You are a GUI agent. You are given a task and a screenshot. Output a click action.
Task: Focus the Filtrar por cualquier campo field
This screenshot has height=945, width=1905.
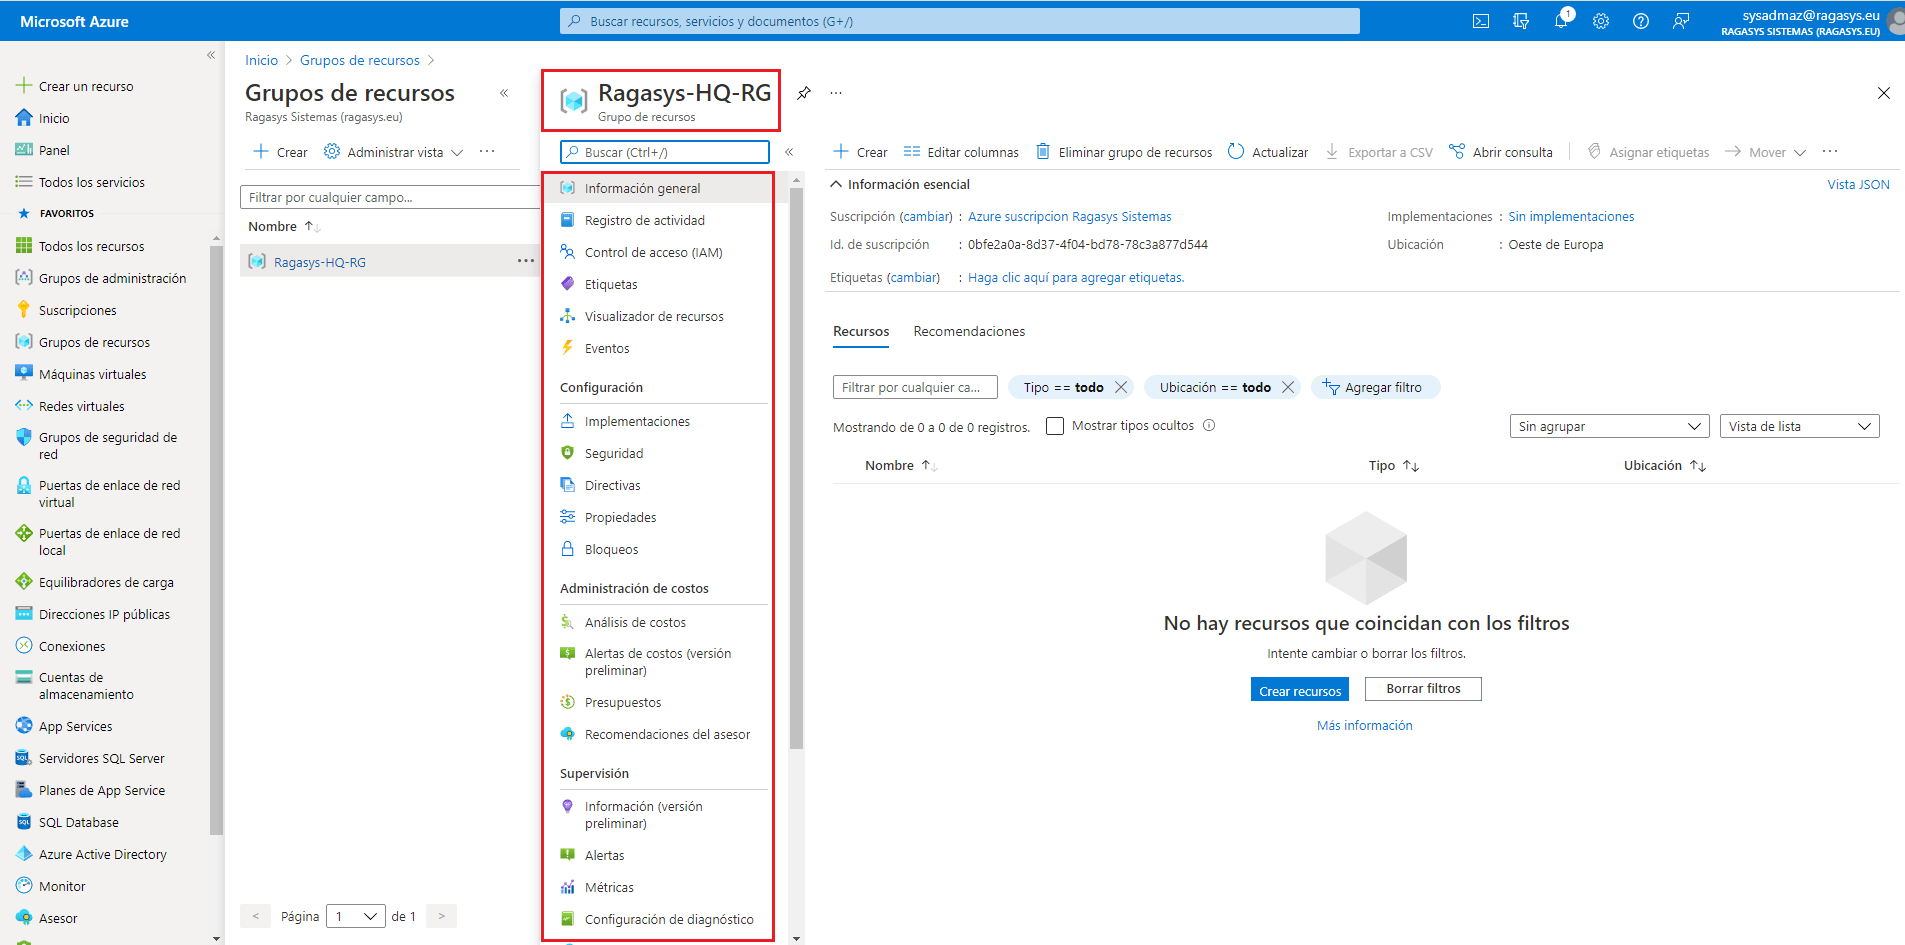[390, 197]
